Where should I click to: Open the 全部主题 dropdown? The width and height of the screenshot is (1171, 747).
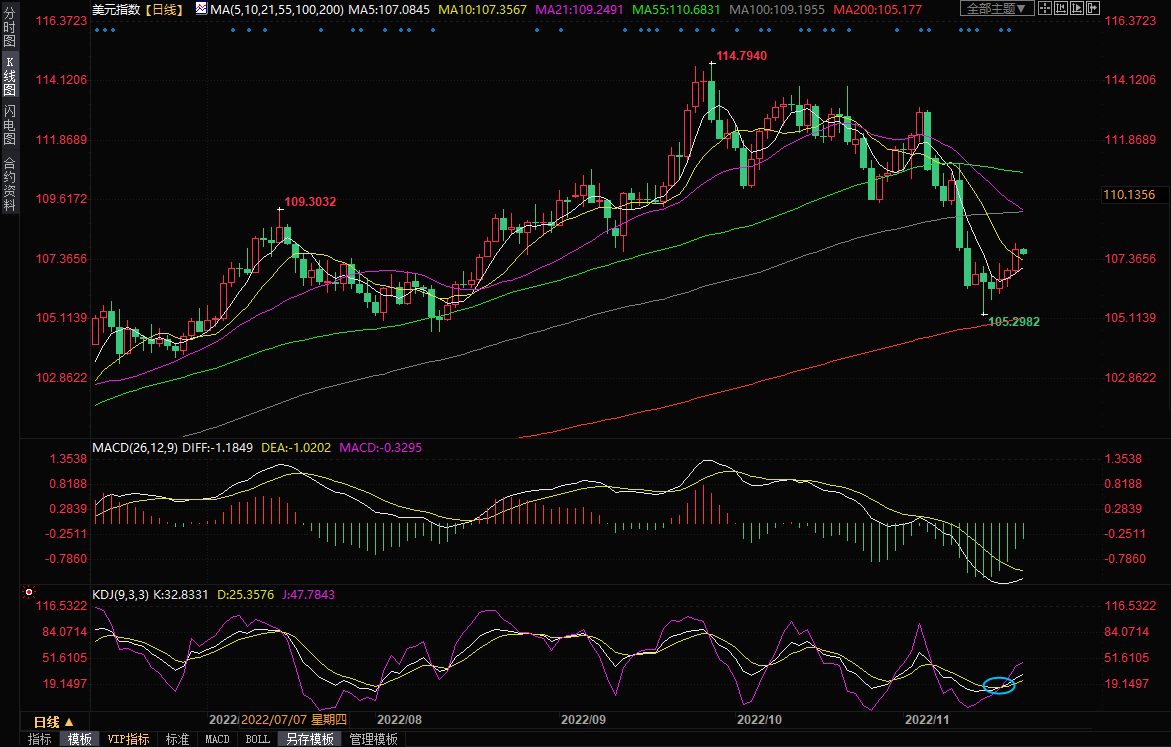(x=992, y=8)
